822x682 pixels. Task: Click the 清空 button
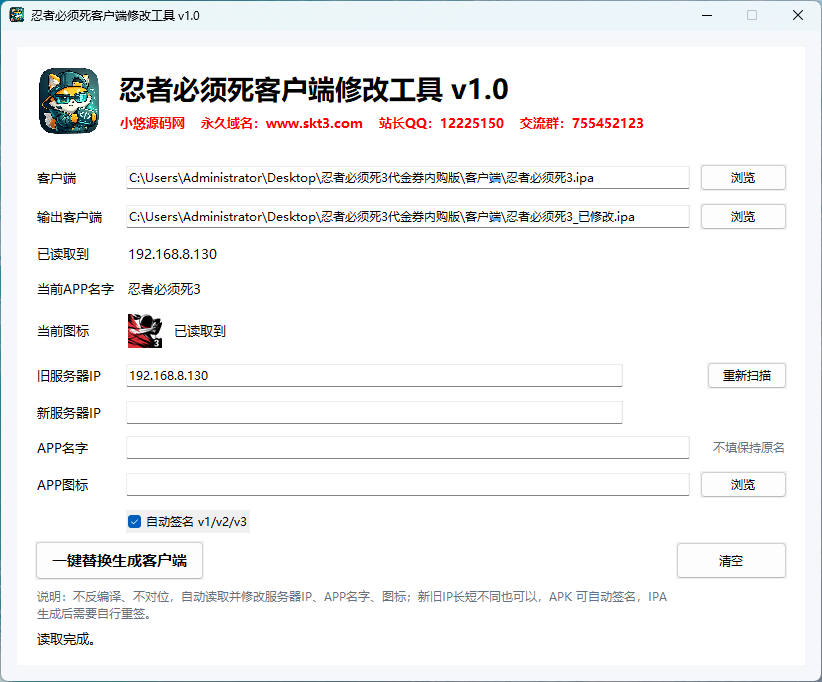tap(731, 560)
